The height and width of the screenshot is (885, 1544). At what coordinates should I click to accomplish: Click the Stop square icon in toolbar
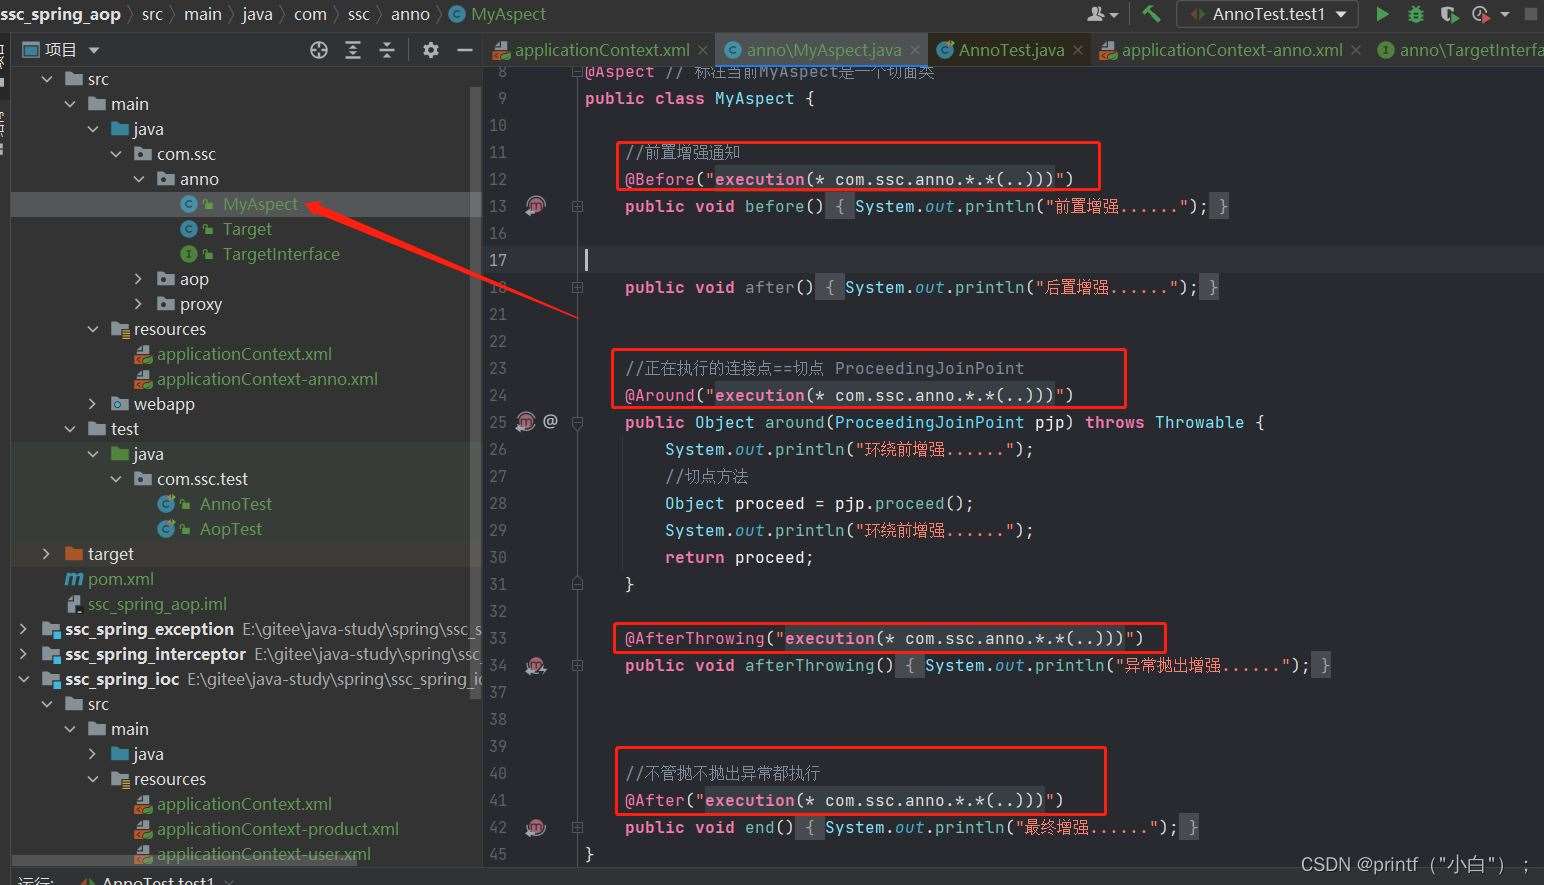(x=1531, y=14)
